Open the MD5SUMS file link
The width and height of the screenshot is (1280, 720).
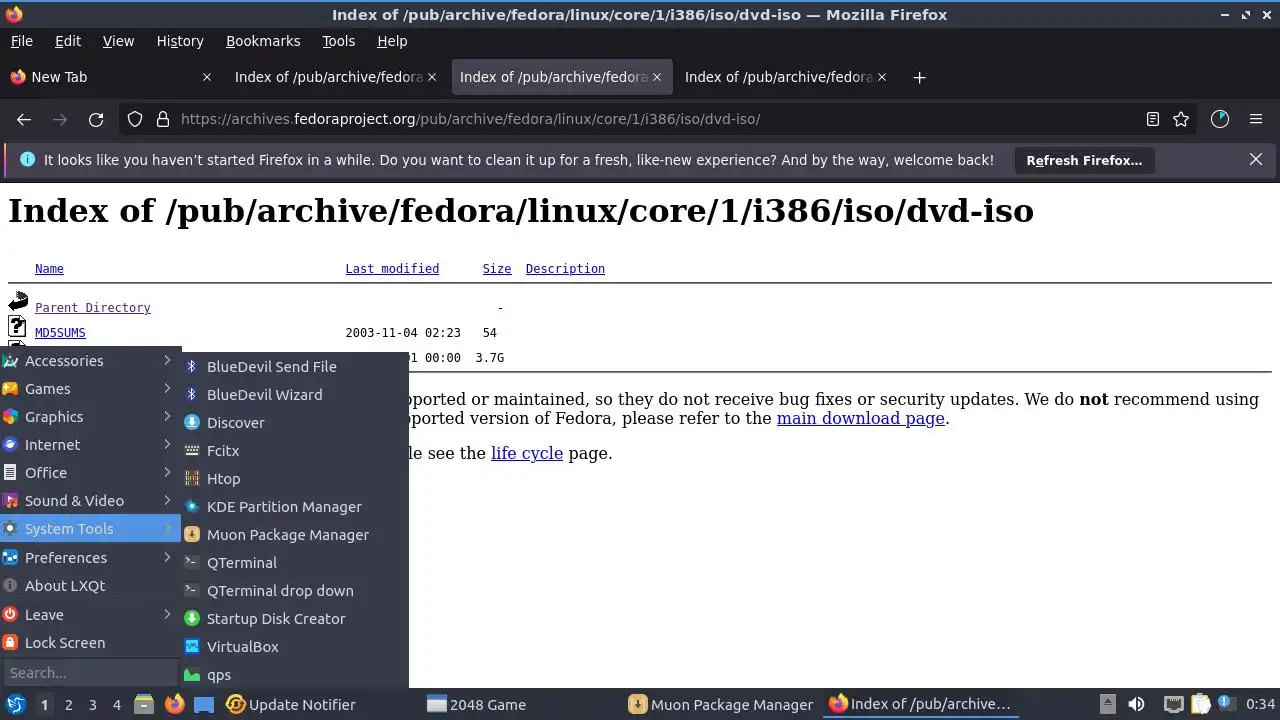pos(60,333)
